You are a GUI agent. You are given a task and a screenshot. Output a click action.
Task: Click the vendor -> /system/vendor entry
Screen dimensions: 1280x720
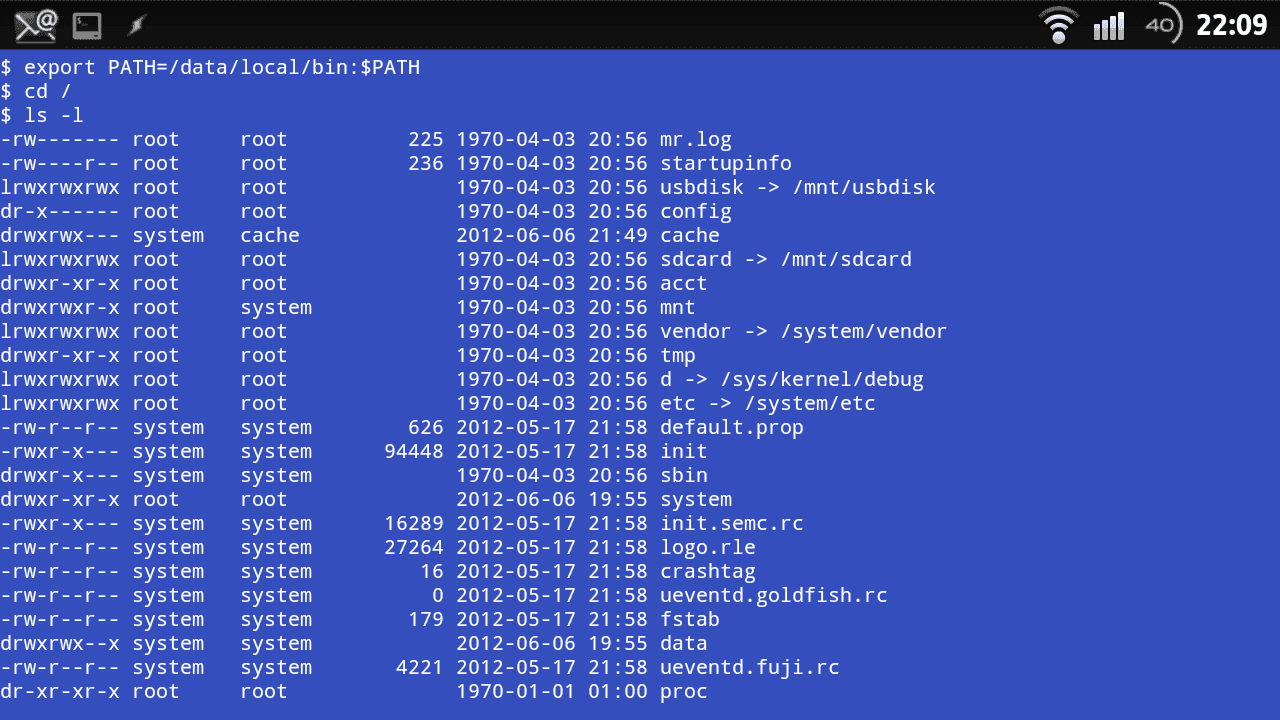pyautogui.click(x=803, y=332)
